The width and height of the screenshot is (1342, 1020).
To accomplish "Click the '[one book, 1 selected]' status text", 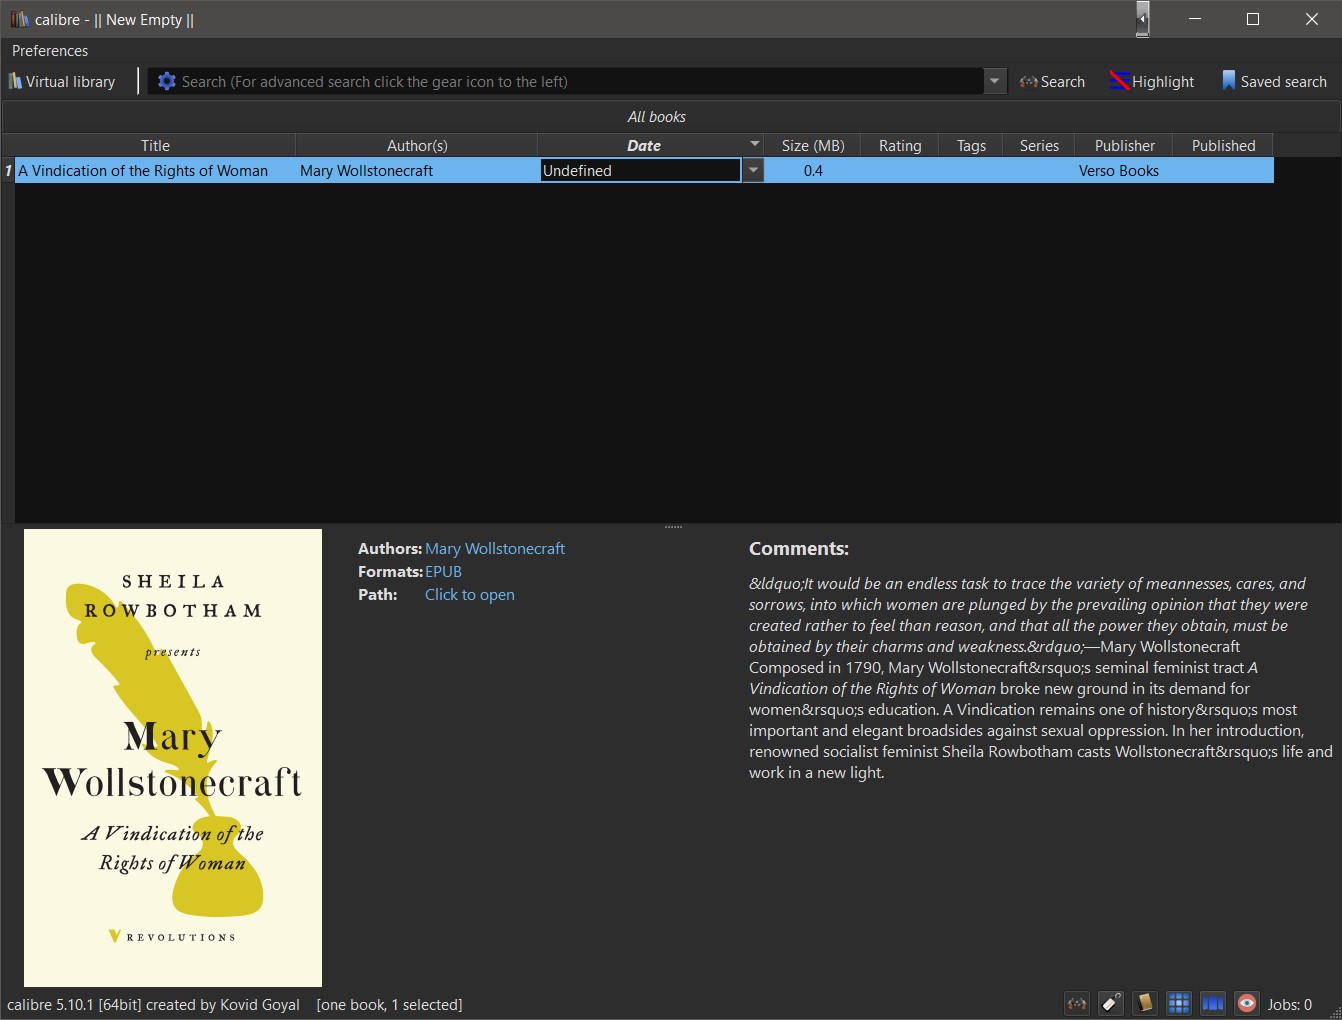I will (x=389, y=1005).
